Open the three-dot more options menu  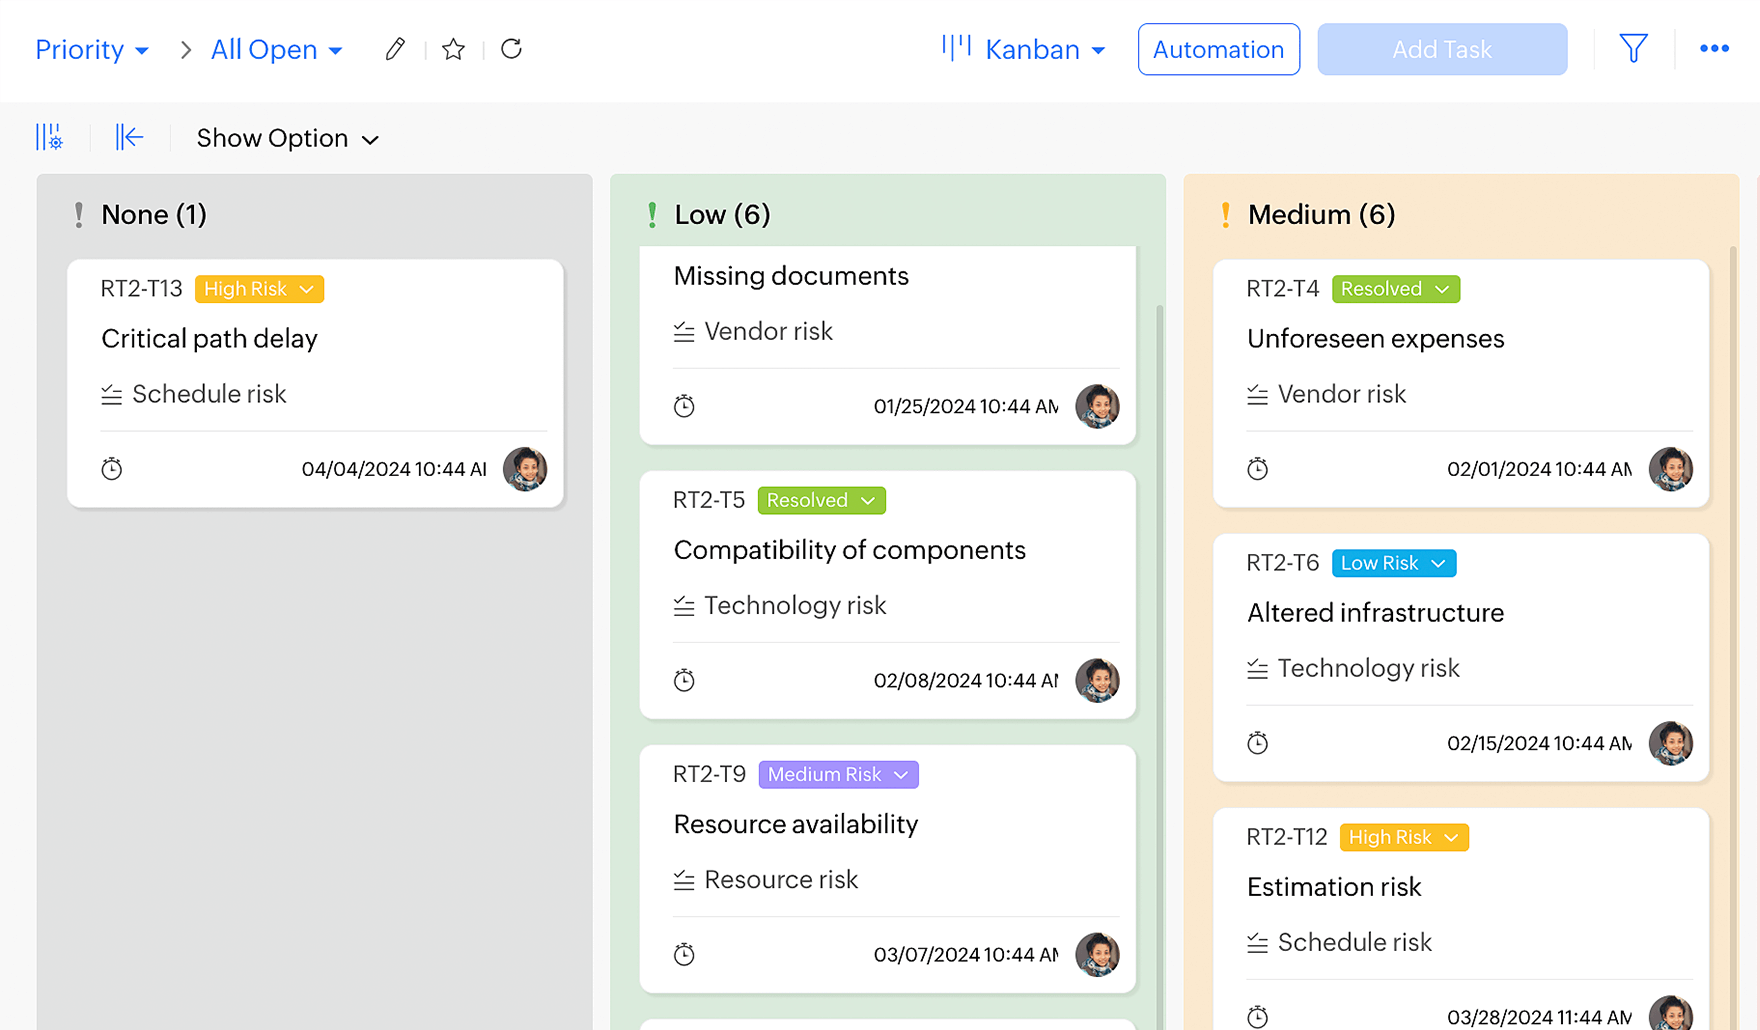1714,49
